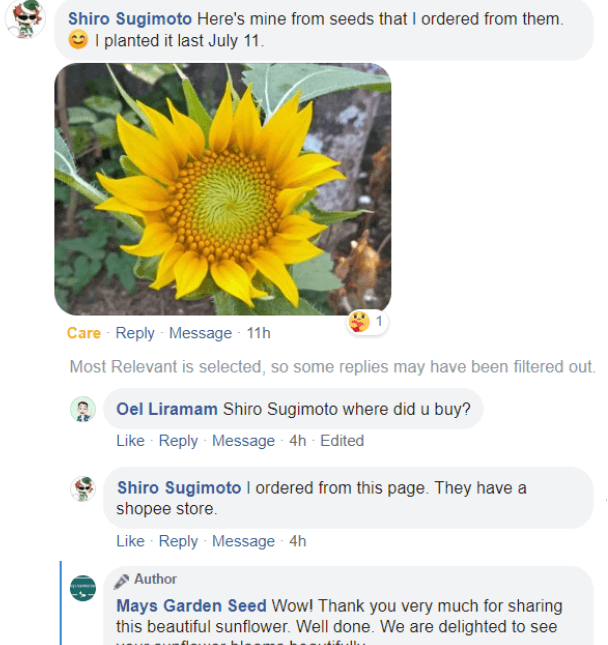The height and width of the screenshot is (645, 608).
Task: Like Oel Liramam's comment
Action: [130, 441]
